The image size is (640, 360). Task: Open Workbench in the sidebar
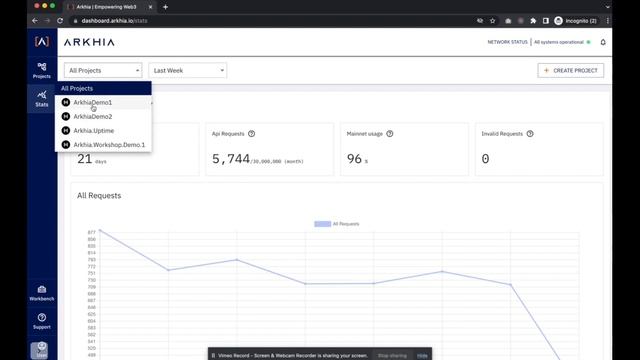[42, 293]
